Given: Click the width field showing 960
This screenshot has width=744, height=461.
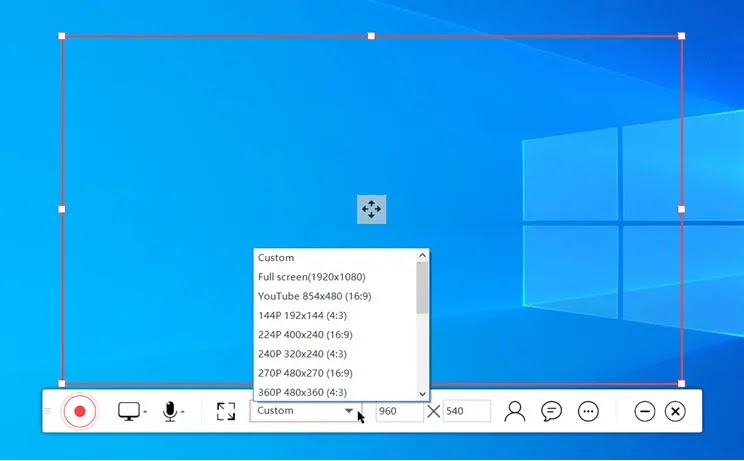Looking at the screenshot, I should pos(400,411).
